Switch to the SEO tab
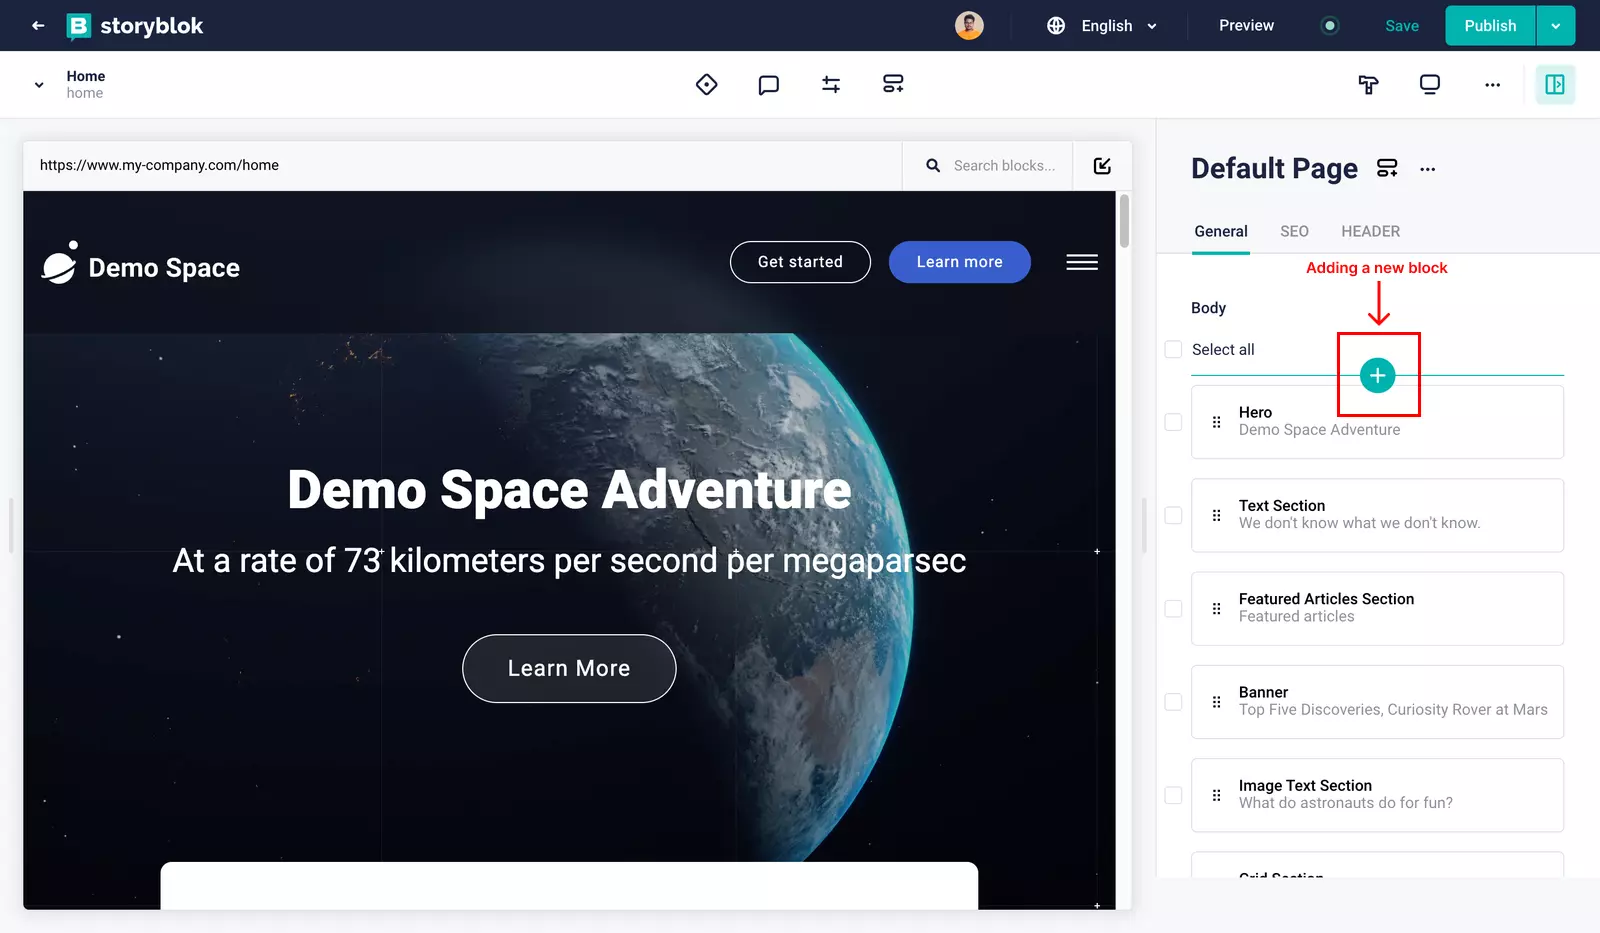 1294,231
